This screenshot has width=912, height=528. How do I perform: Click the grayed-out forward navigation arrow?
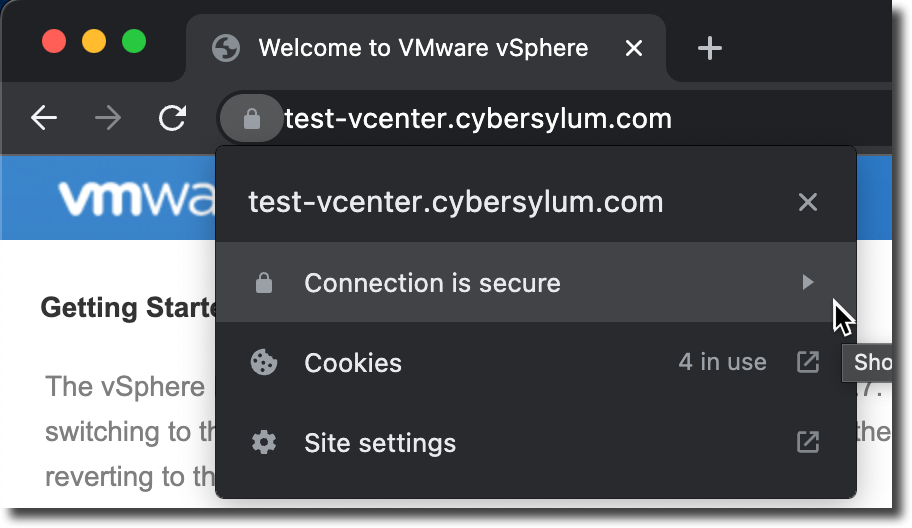point(108,119)
